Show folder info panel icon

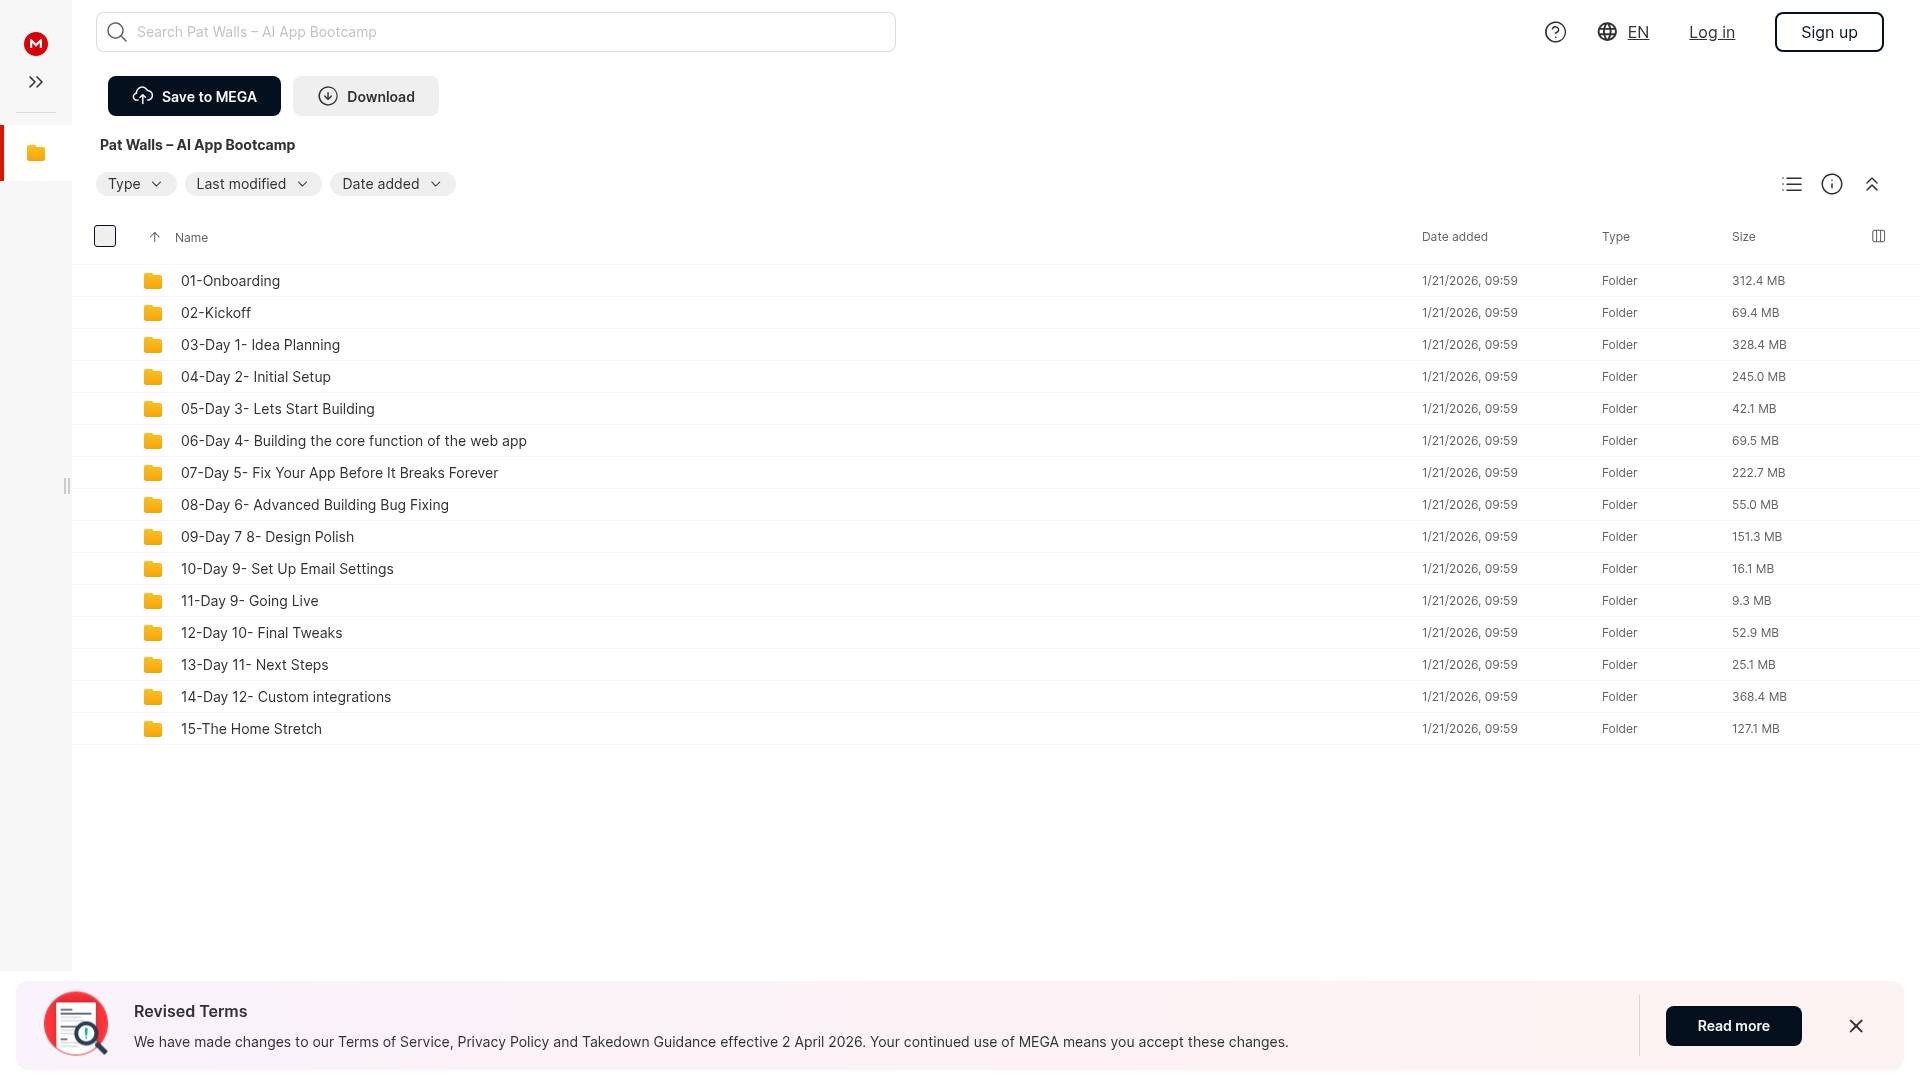(1832, 184)
